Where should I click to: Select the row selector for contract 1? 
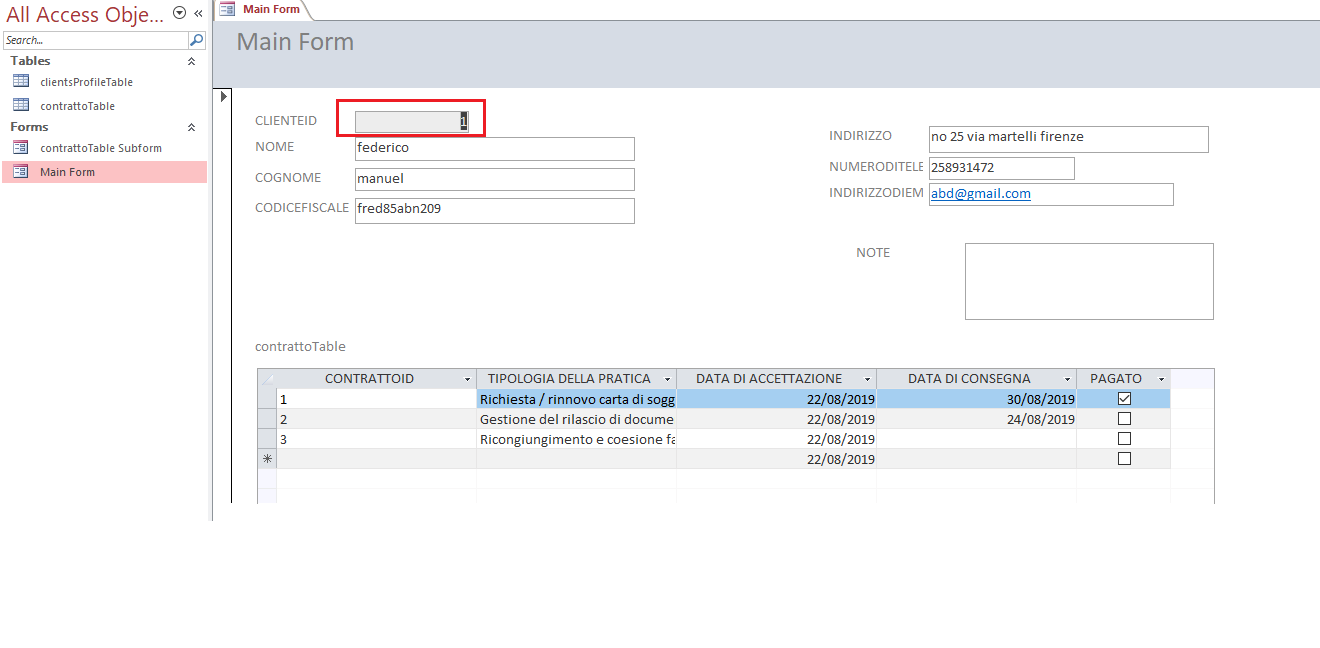[267, 399]
